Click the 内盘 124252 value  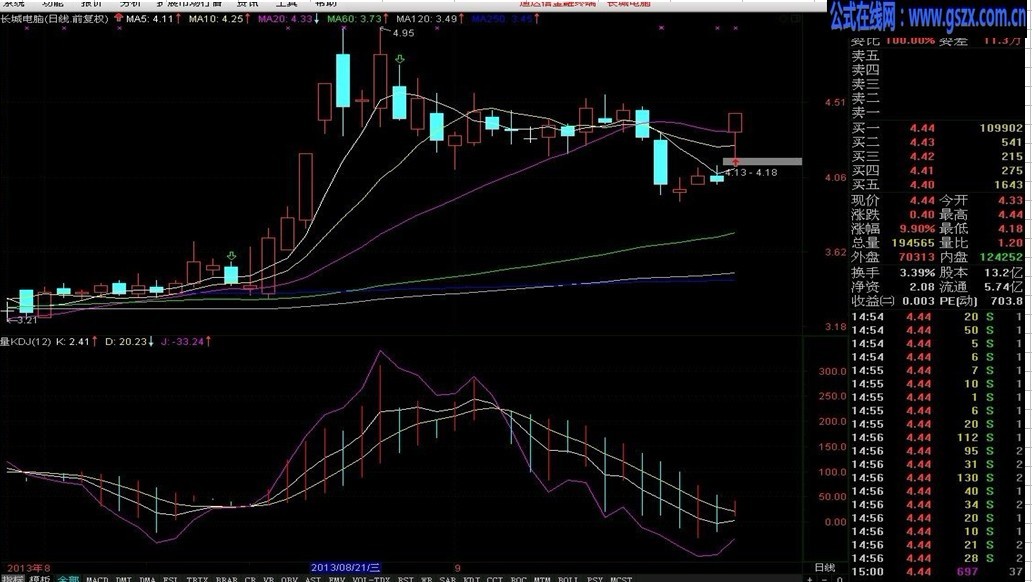1000,257
